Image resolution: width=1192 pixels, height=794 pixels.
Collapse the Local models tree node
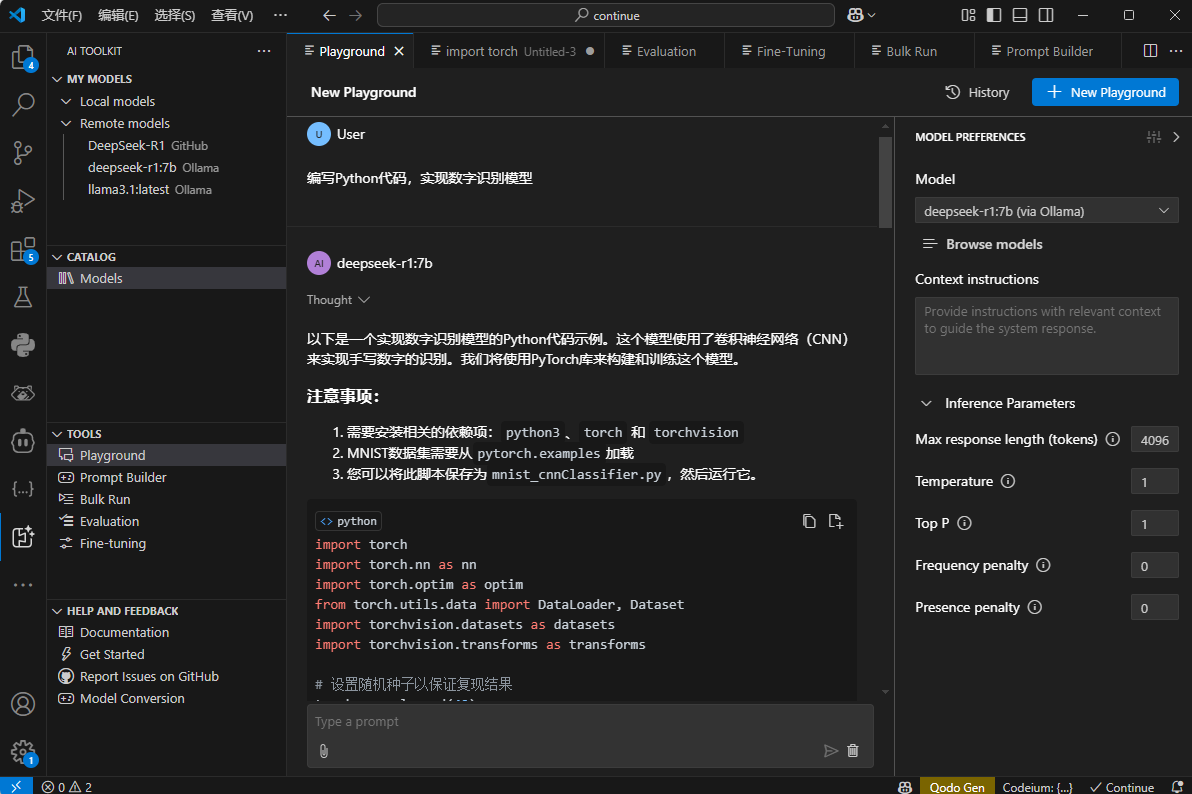coord(66,101)
